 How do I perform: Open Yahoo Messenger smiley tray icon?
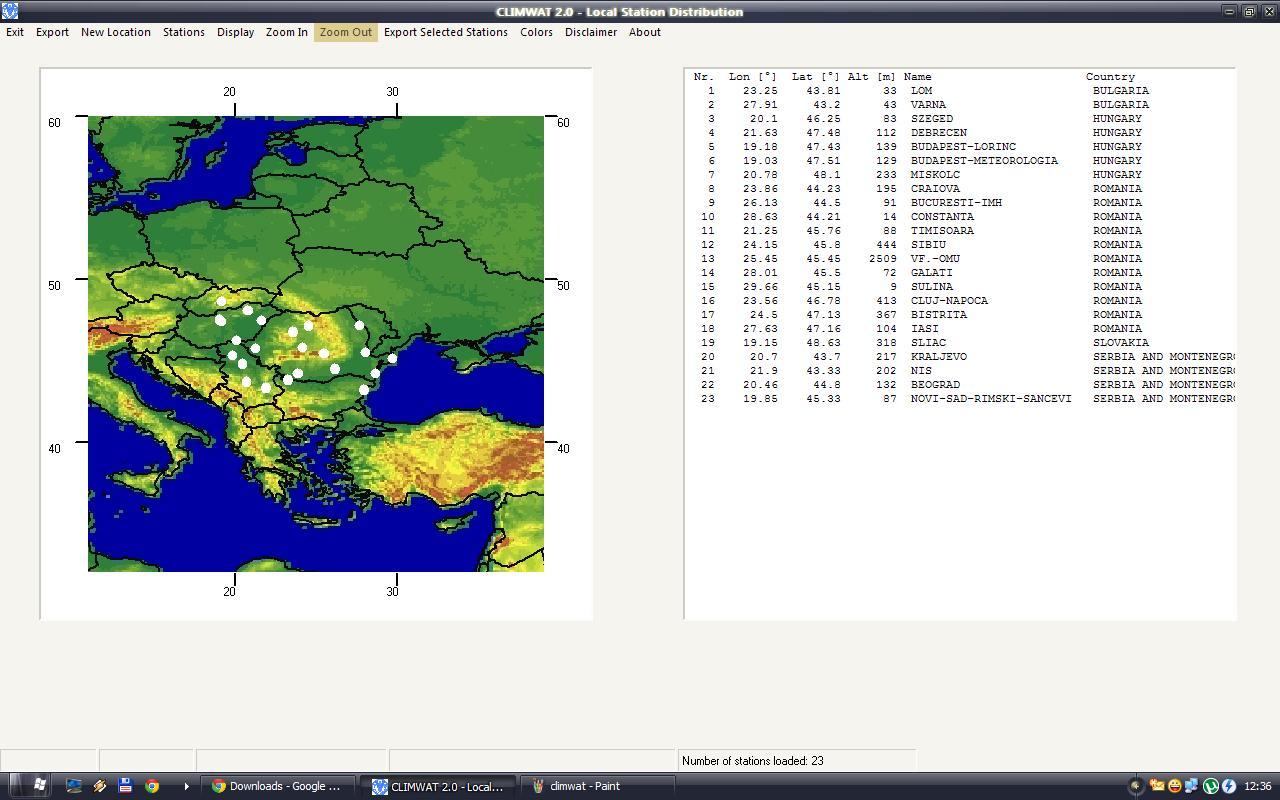coord(1175,786)
